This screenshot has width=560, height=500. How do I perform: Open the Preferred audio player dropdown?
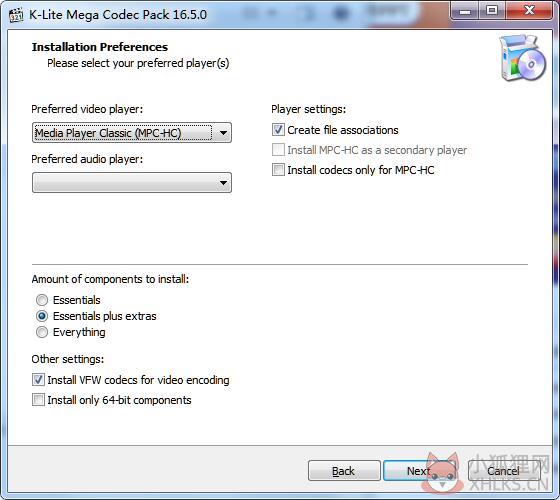(x=132, y=183)
